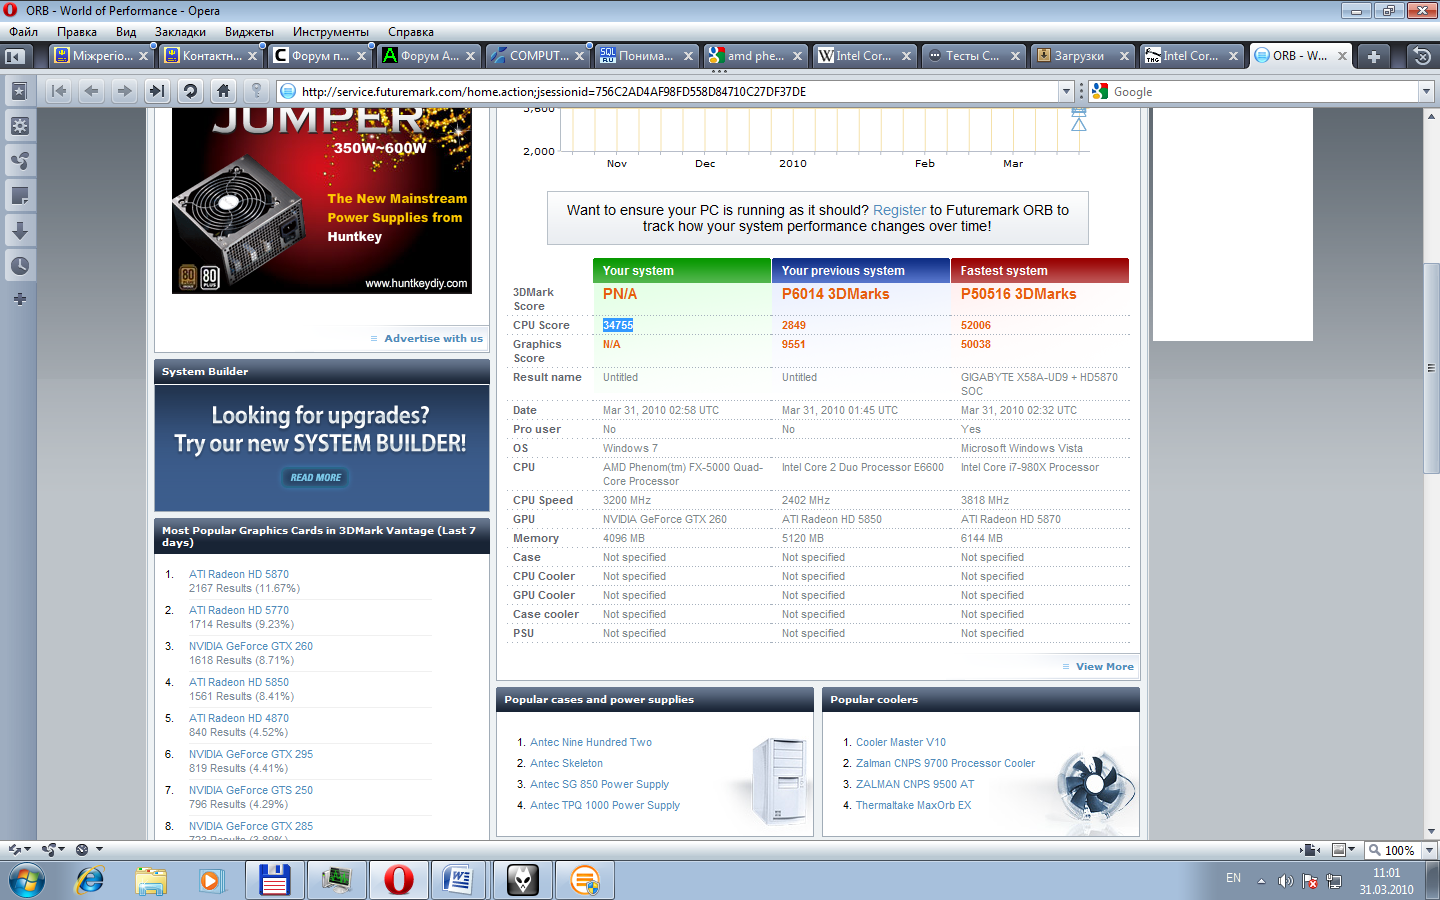
Task: Open Zalman CNPS 9700 Processor Cooler link
Action: point(945,763)
